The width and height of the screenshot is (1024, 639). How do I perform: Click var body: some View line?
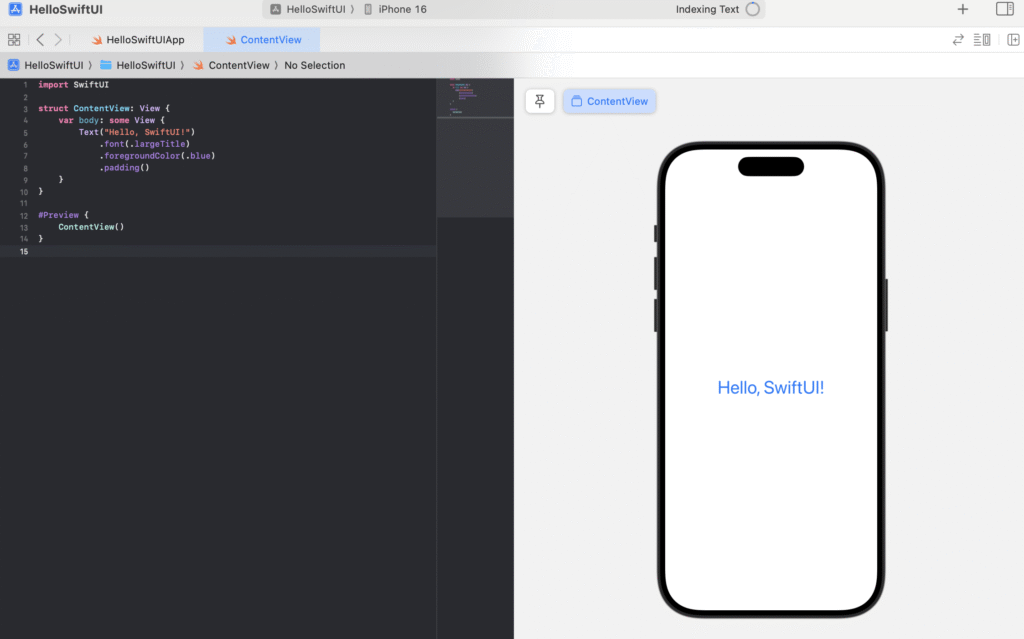pos(111,120)
